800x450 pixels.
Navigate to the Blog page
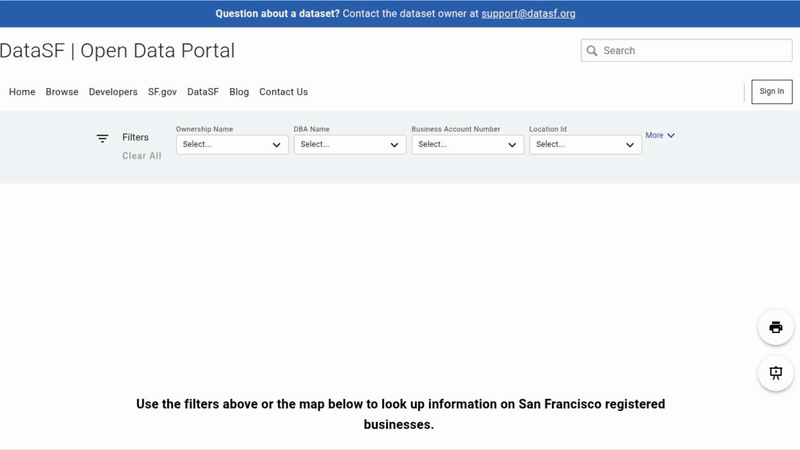click(239, 92)
